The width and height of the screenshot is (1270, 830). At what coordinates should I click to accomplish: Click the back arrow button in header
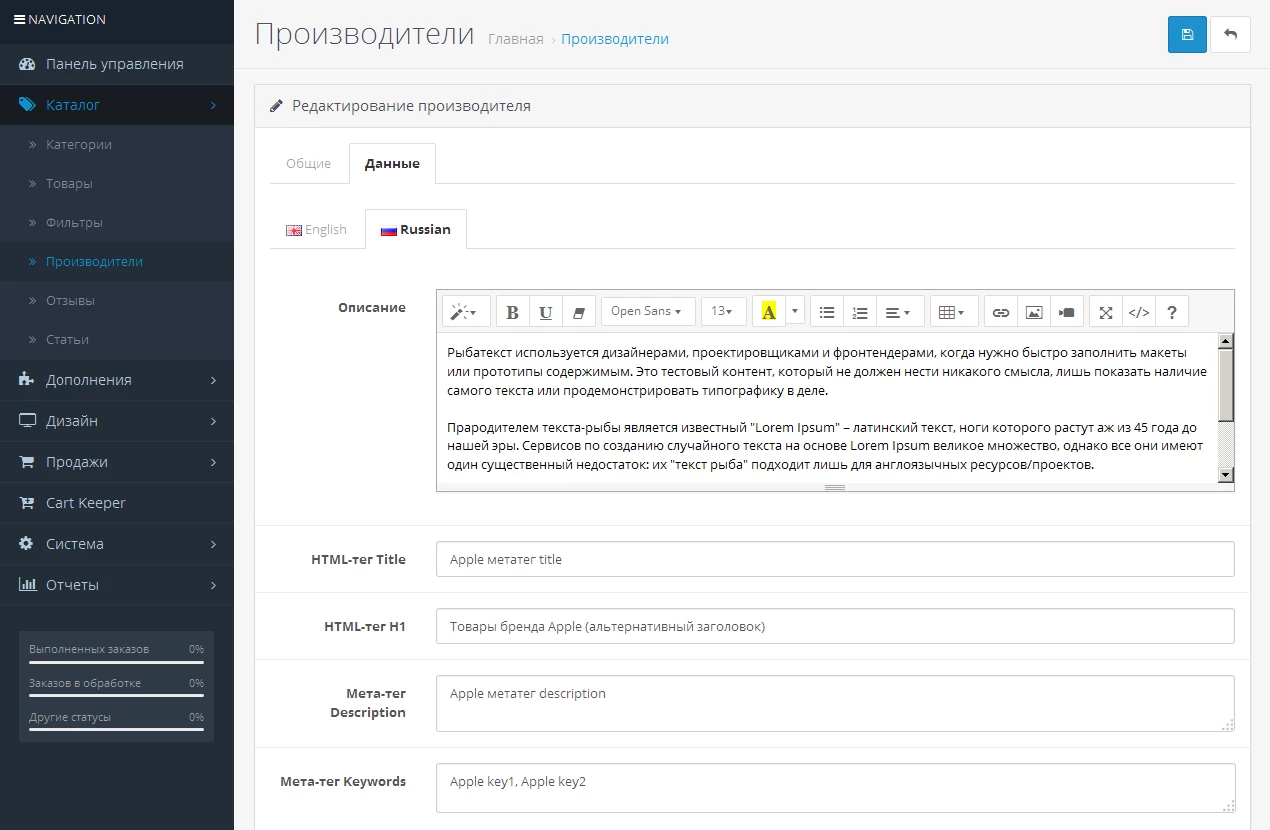[x=1230, y=34]
